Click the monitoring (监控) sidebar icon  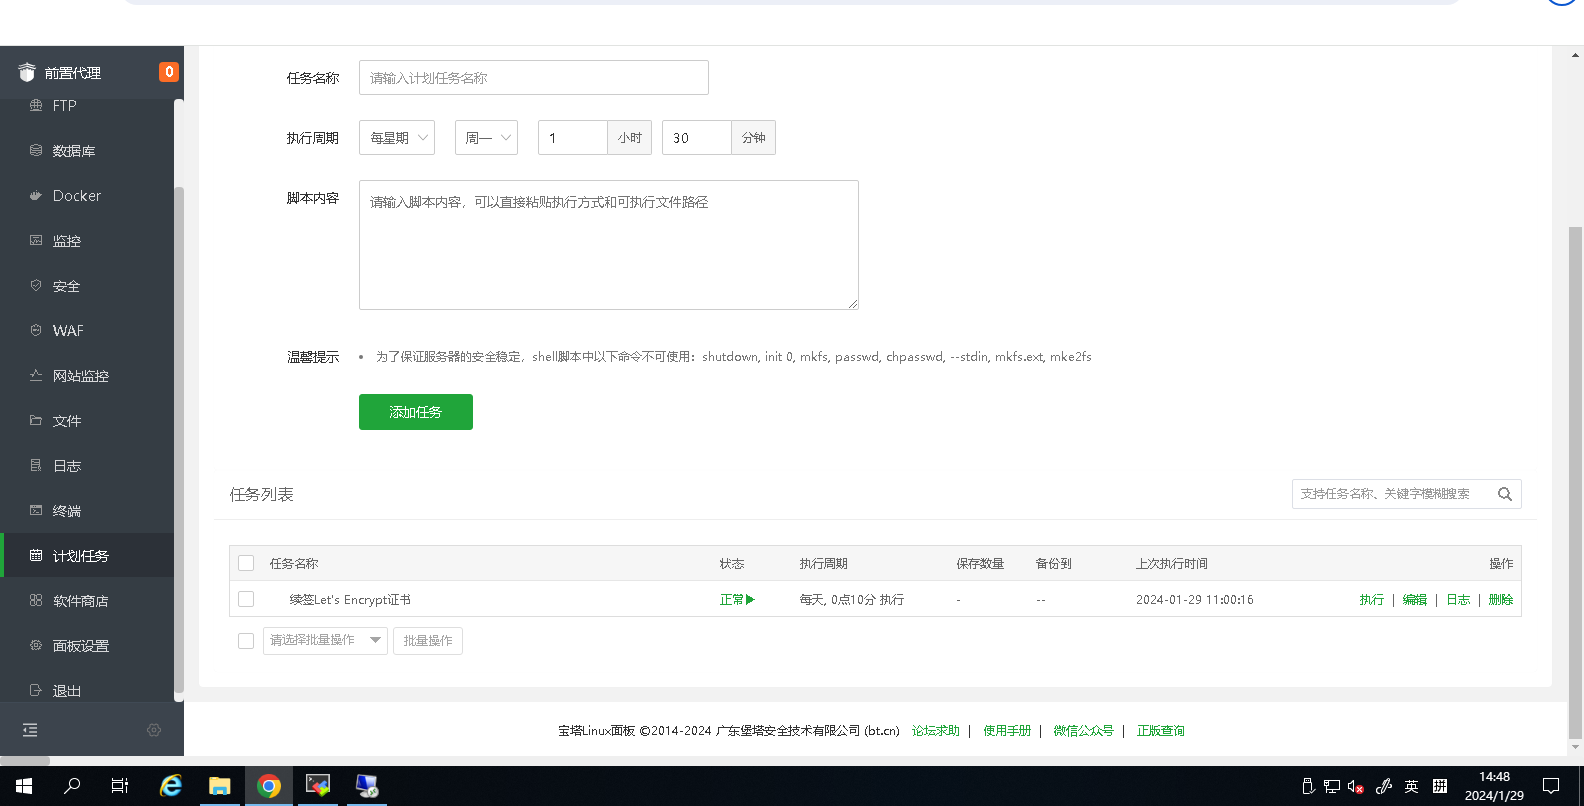tap(36, 240)
